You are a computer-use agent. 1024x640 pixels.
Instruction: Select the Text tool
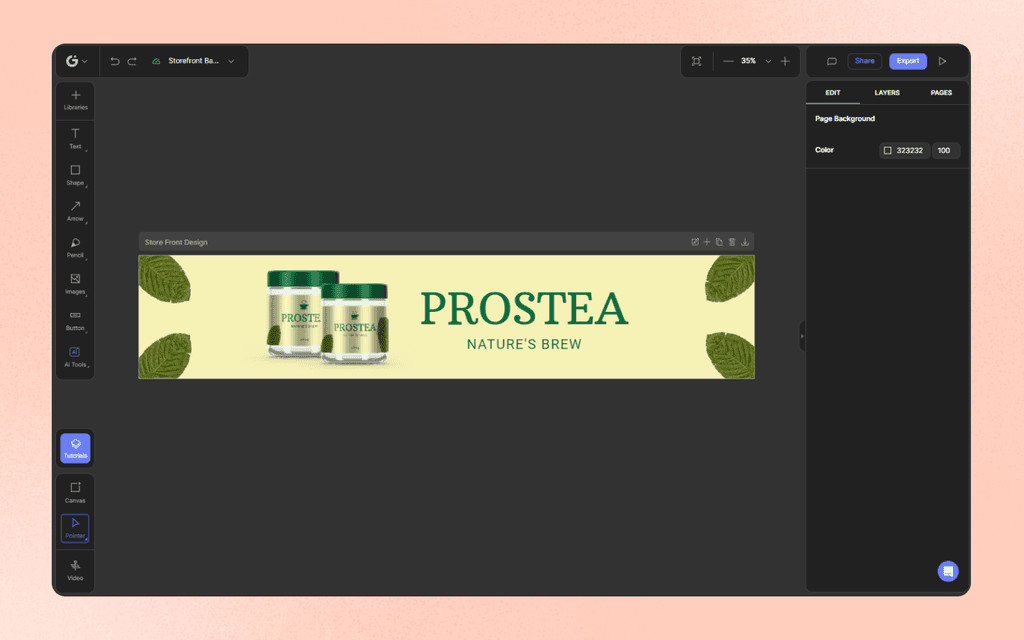point(75,140)
